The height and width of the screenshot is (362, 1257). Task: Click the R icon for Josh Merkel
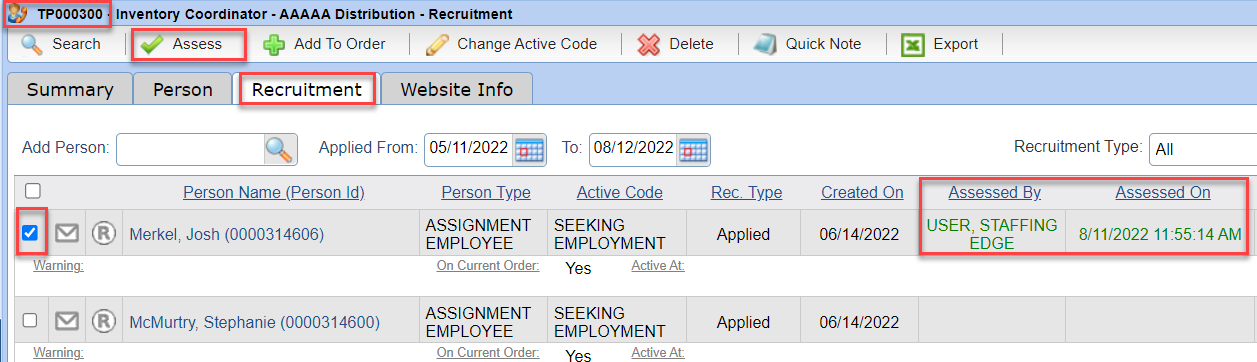coord(103,234)
